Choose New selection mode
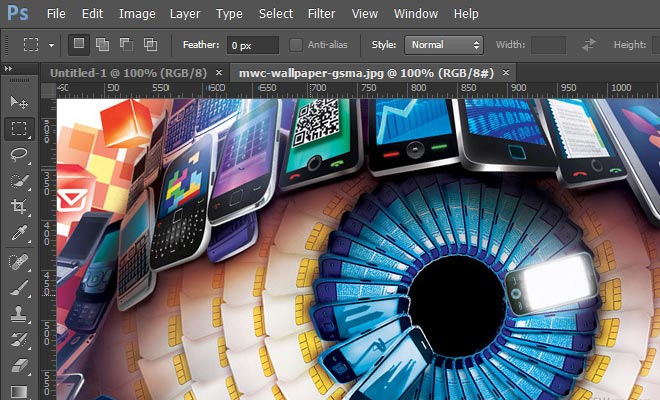This screenshot has height=400, width=660. (79, 44)
